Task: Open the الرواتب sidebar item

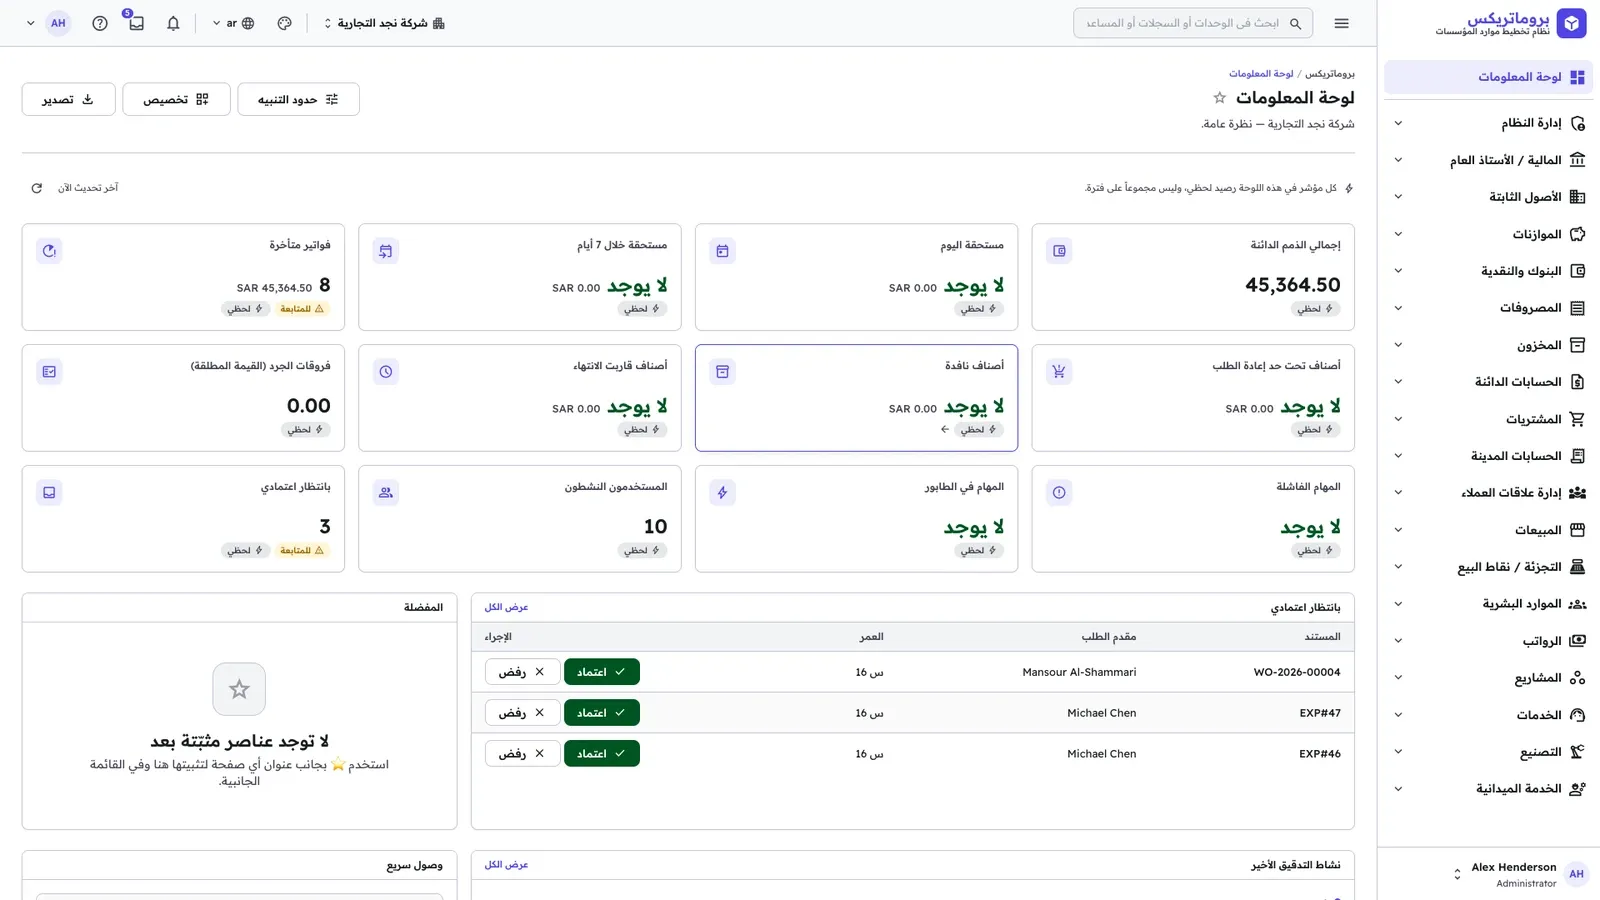Action: pyautogui.click(x=1488, y=641)
